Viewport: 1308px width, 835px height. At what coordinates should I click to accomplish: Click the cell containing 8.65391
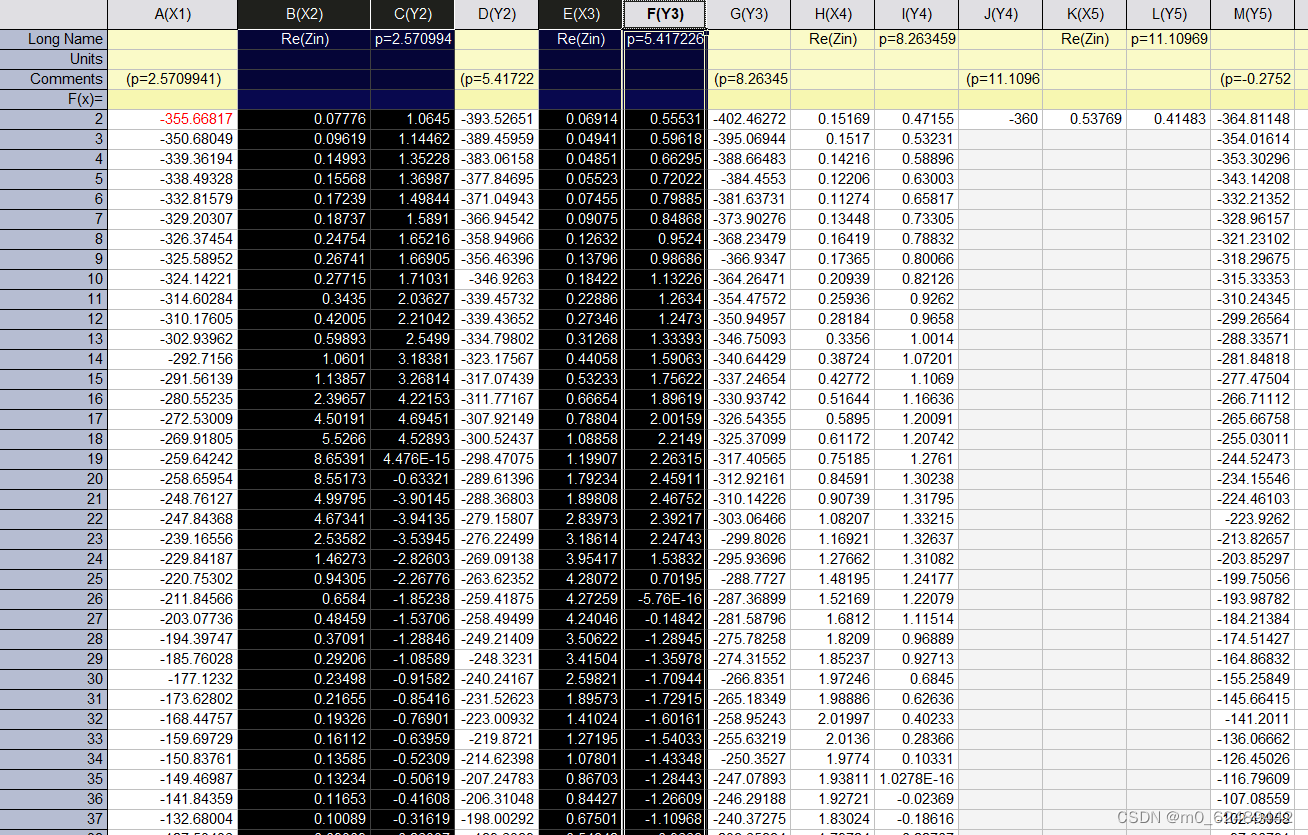304,459
